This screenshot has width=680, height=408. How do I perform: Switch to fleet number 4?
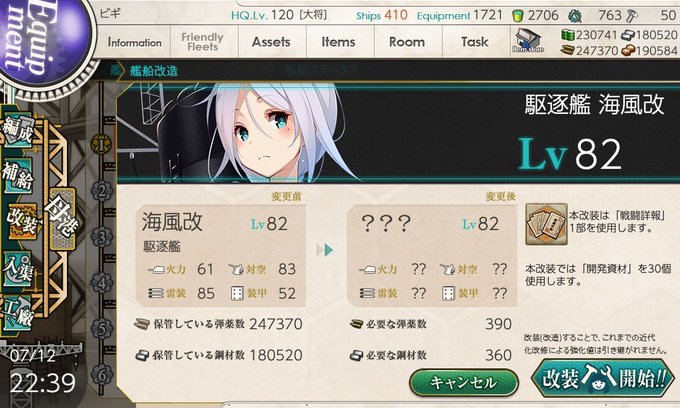(x=102, y=283)
